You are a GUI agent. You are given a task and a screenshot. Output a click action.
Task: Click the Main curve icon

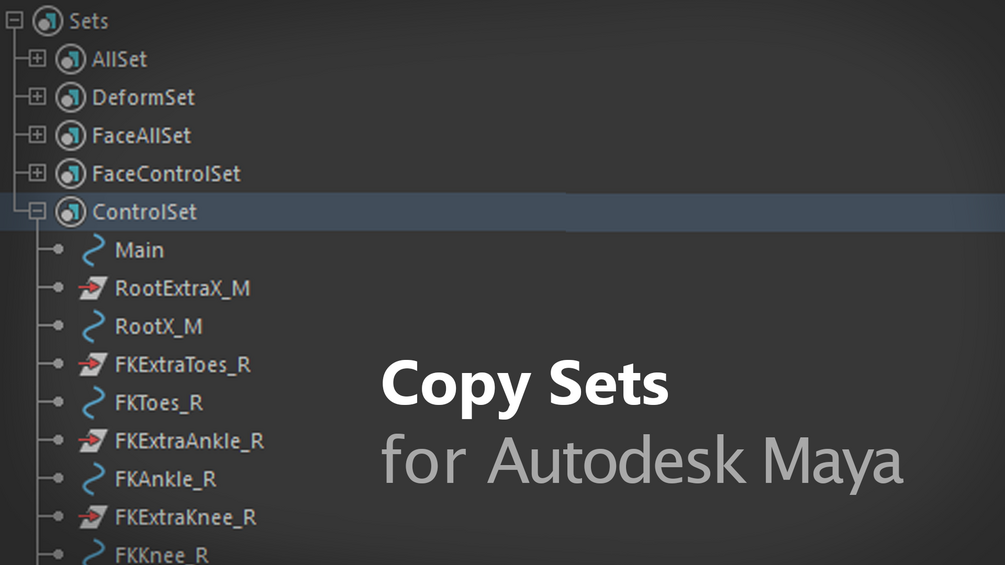coord(93,250)
